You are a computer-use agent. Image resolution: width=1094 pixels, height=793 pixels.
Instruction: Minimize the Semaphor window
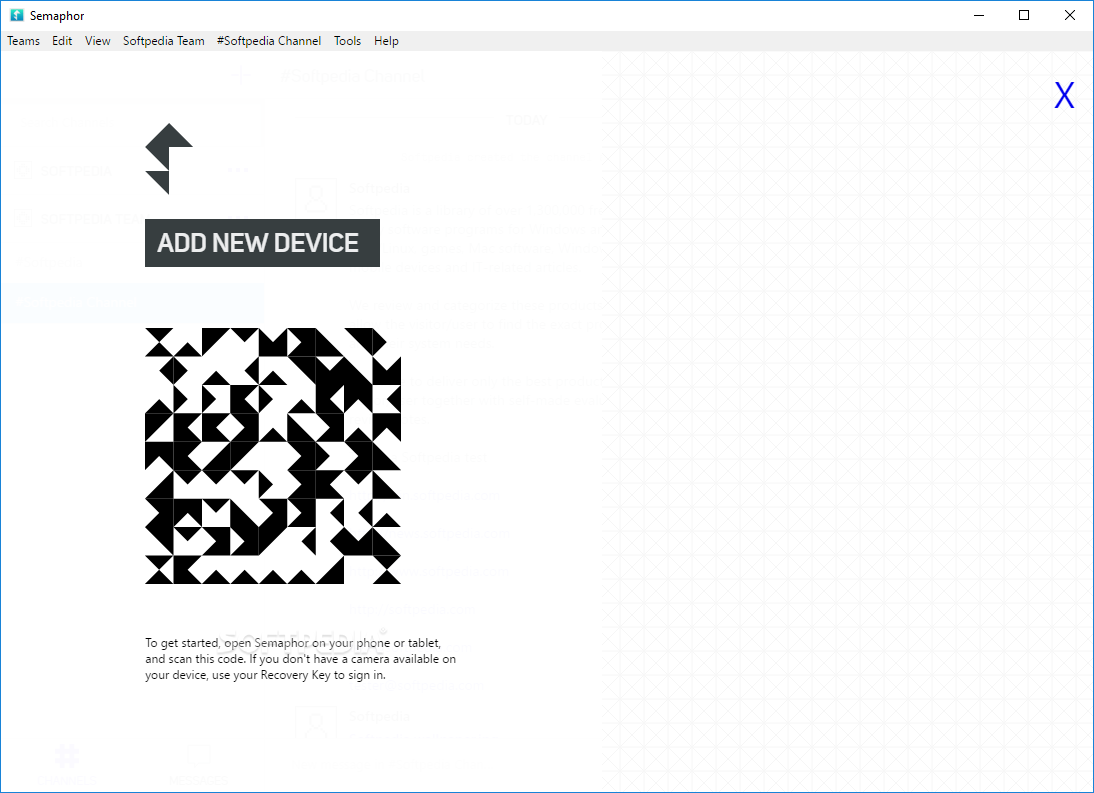pos(979,15)
